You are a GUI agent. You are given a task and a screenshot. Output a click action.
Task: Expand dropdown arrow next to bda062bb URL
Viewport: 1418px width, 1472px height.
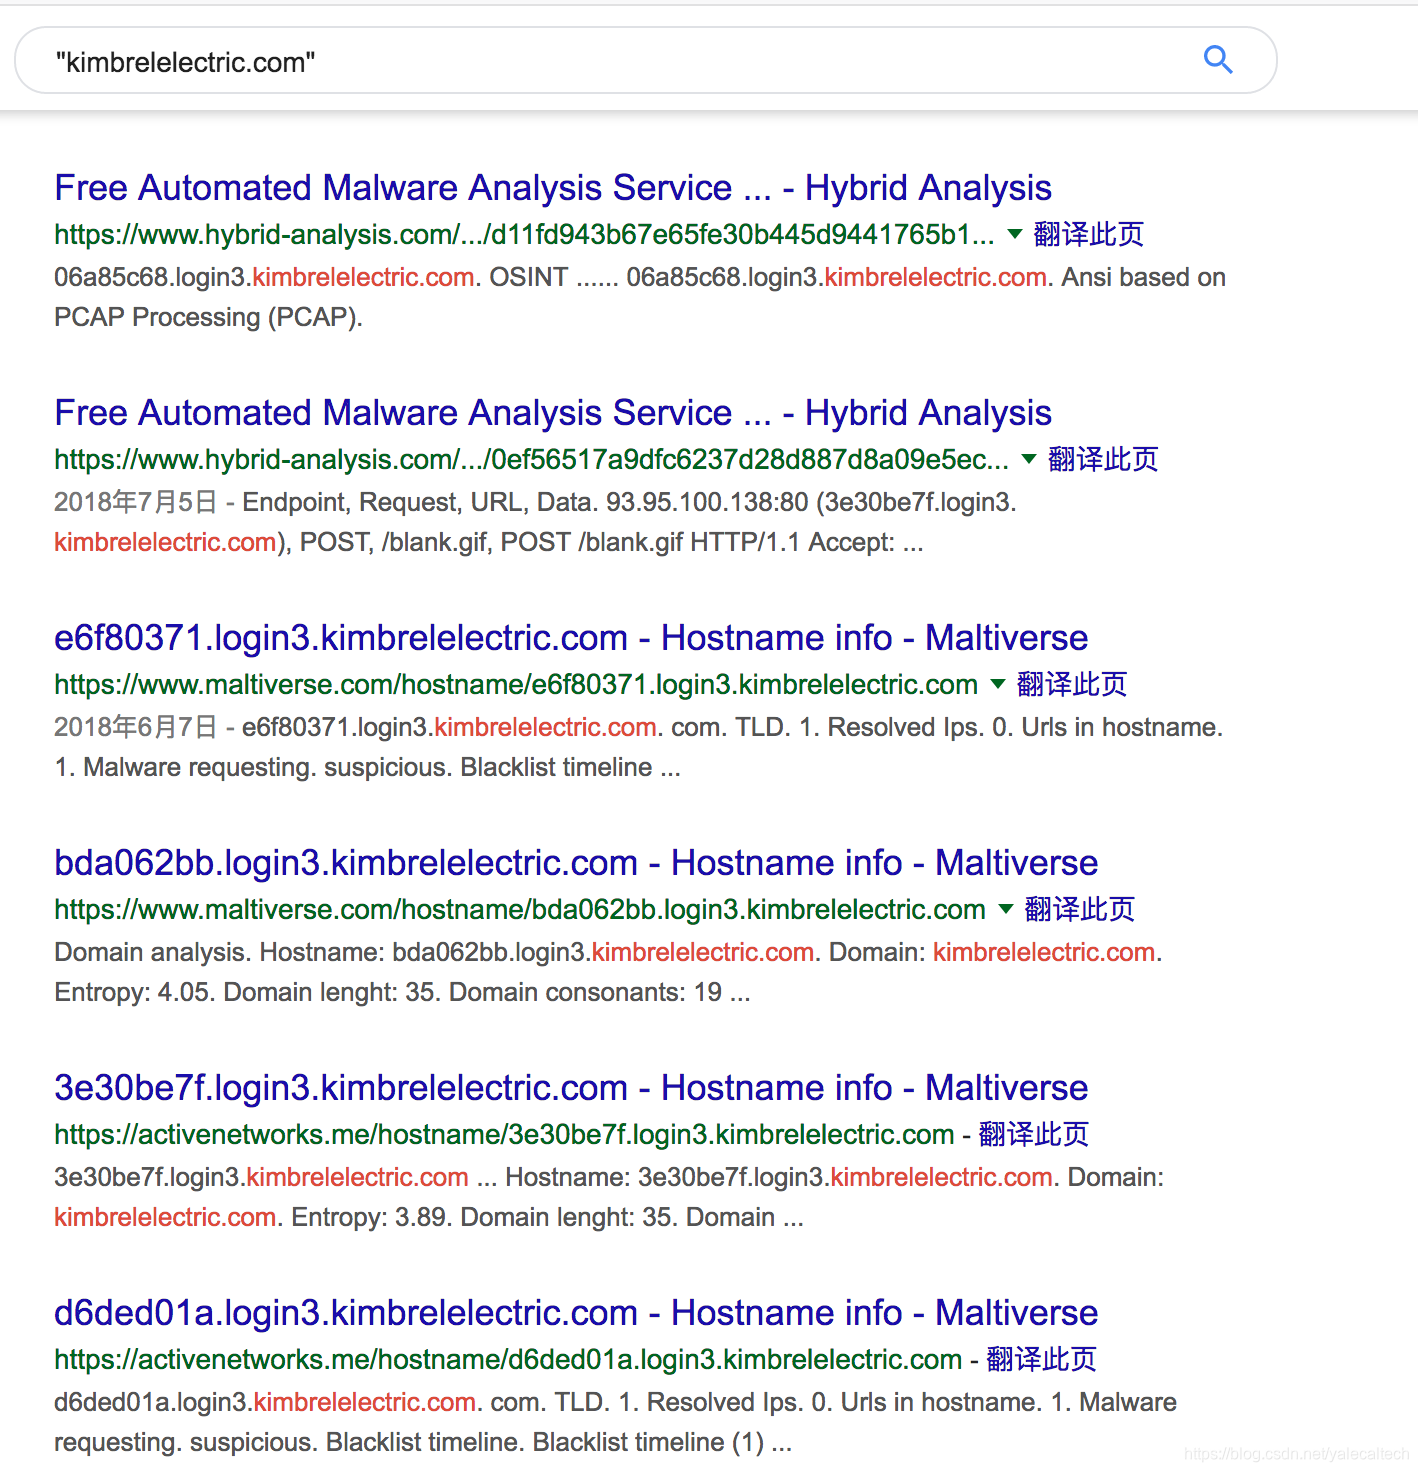pos(1006,909)
